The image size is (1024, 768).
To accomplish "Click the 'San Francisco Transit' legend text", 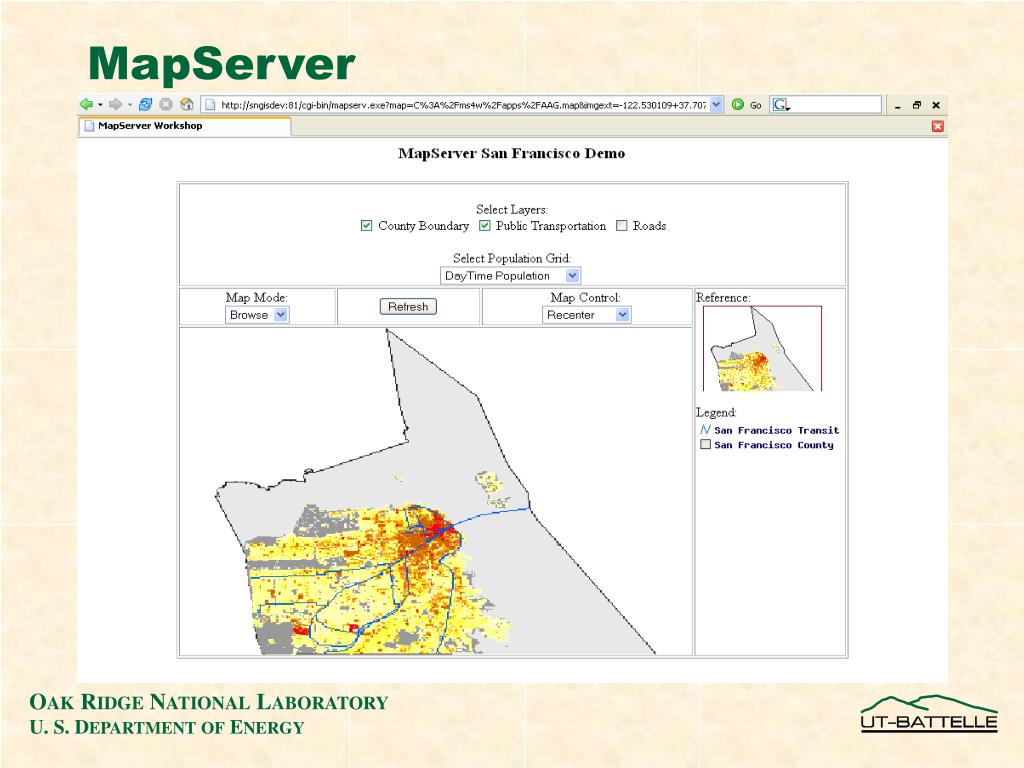I will click(776, 430).
